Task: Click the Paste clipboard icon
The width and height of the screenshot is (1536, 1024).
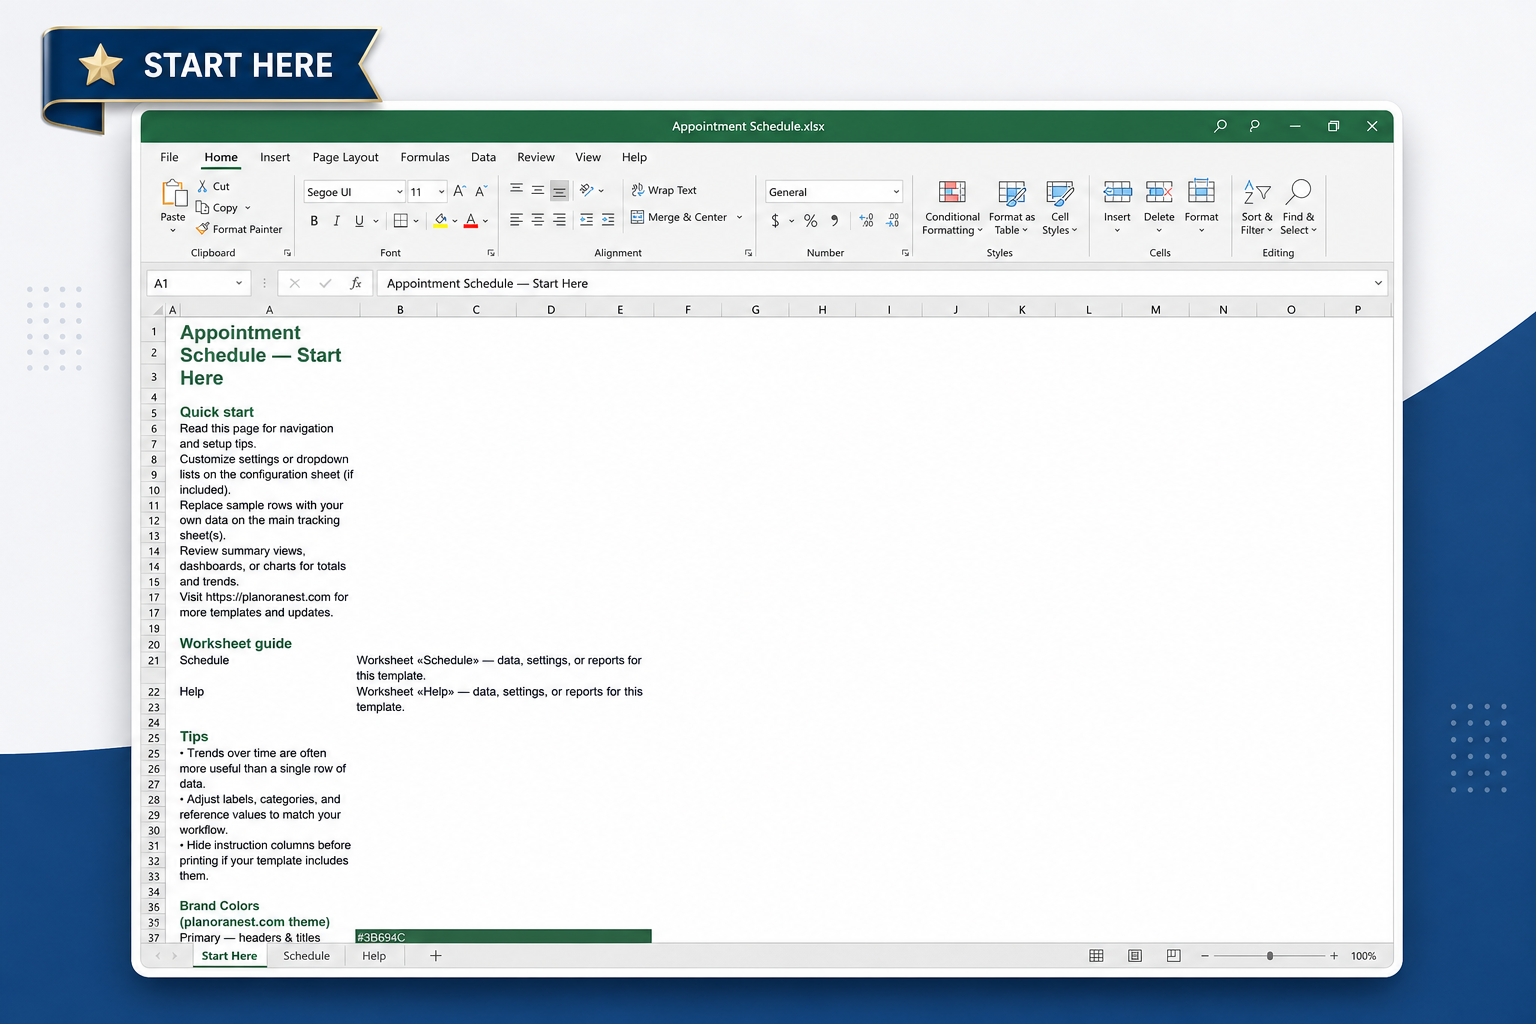Action: (x=173, y=193)
